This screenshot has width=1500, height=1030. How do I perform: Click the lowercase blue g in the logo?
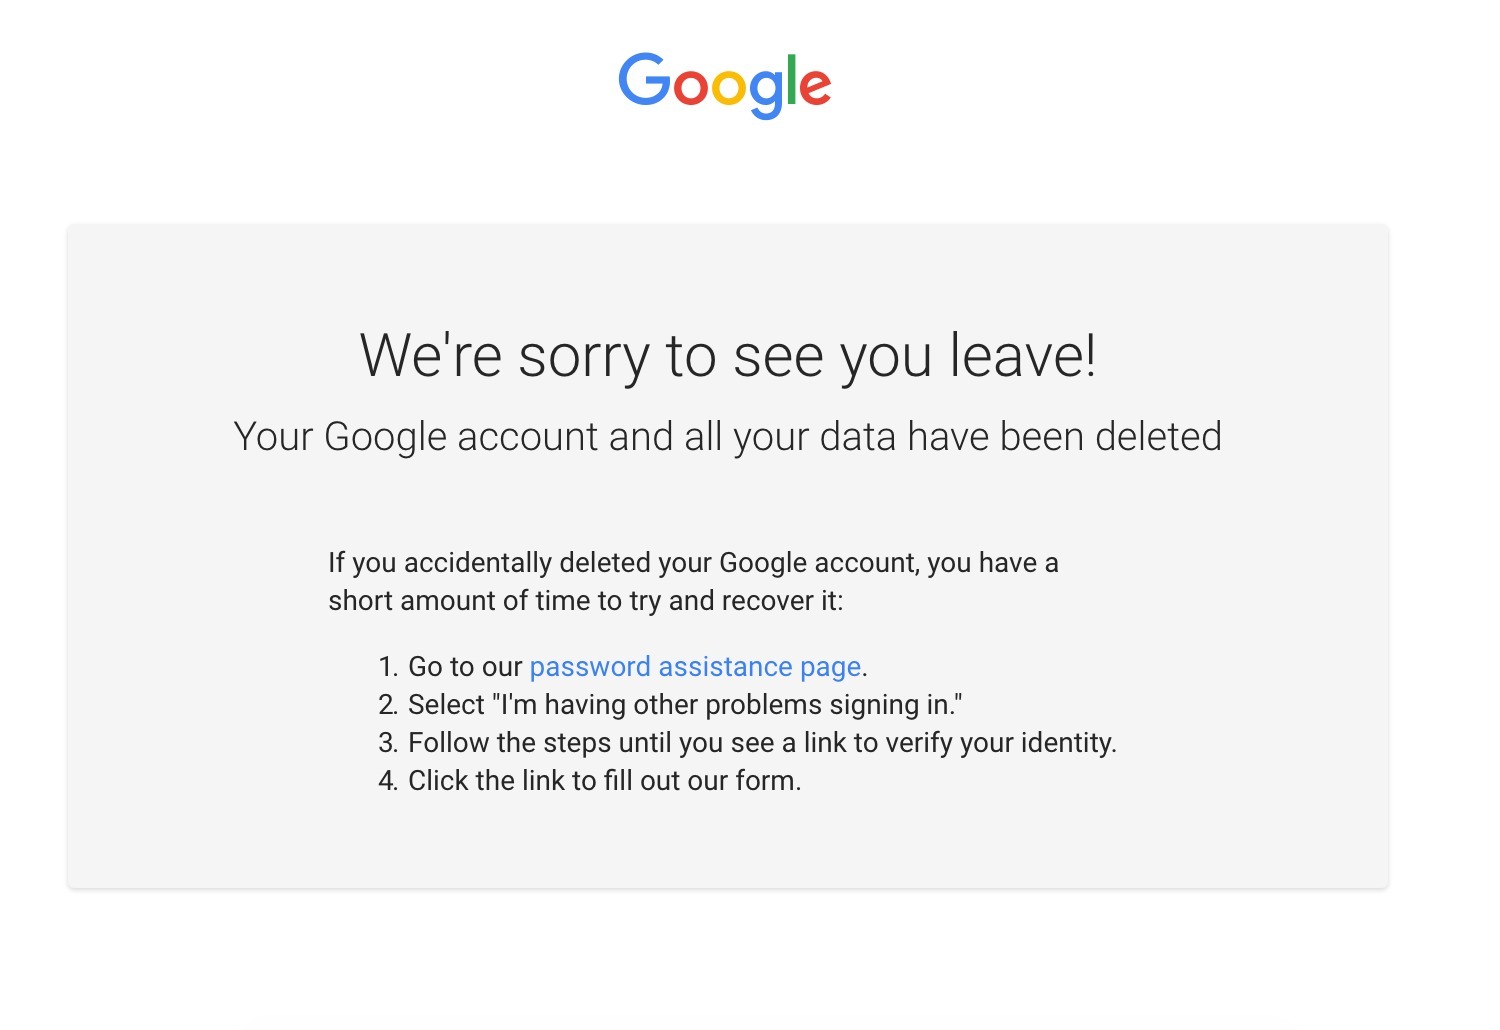pyautogui.click(x=767, y=95)
